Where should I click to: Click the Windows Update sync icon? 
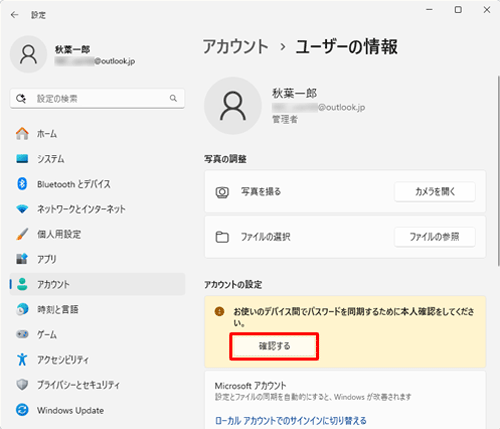tap(22, 410)
